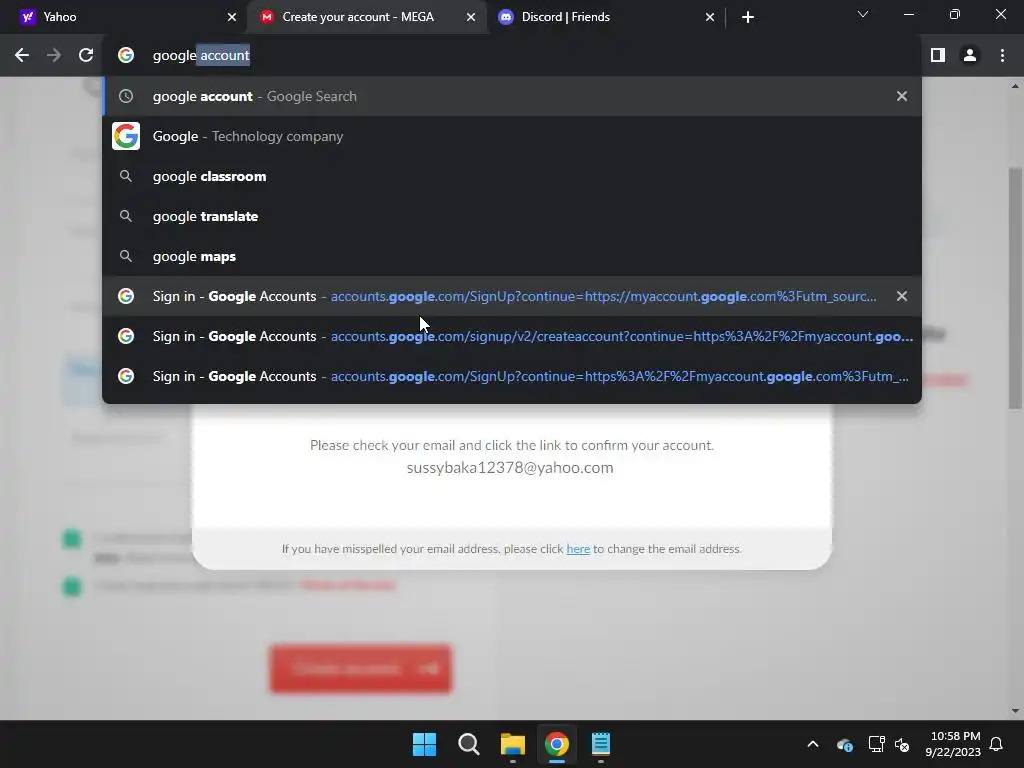
Task: Remove the highlighted Sign in suggestion
Action: click(902, 296)
